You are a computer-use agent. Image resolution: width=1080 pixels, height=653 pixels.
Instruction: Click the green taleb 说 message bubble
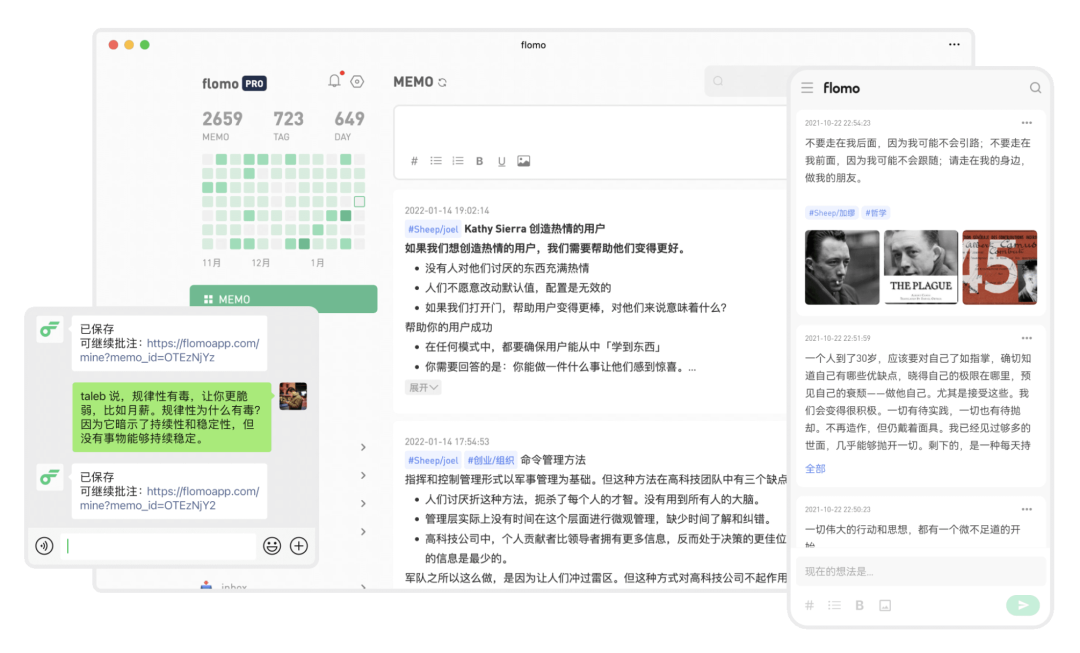coord(172,417)
